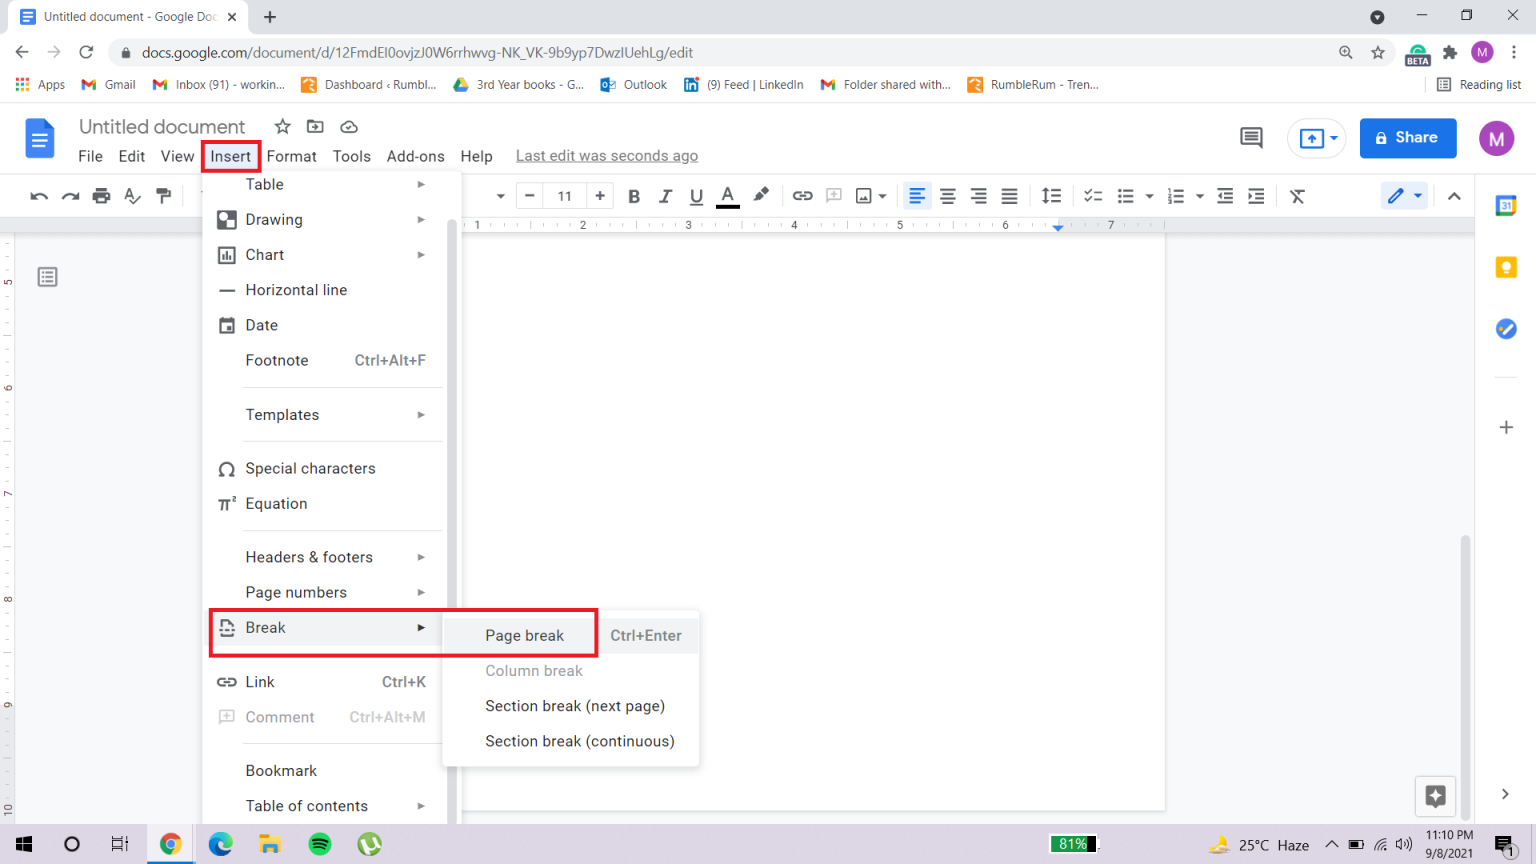Open Spotify from the taskbar

point(320,844)
